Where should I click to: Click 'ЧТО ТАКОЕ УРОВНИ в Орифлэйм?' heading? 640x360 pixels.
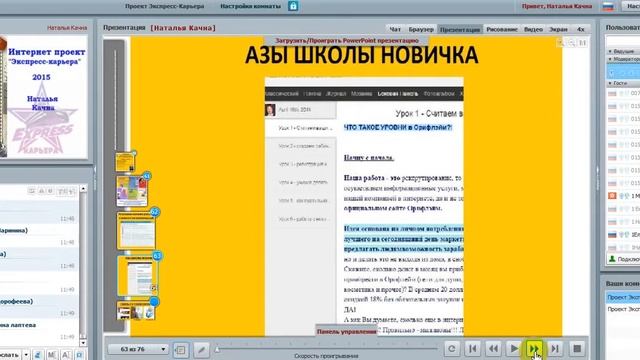coord(398,127)
